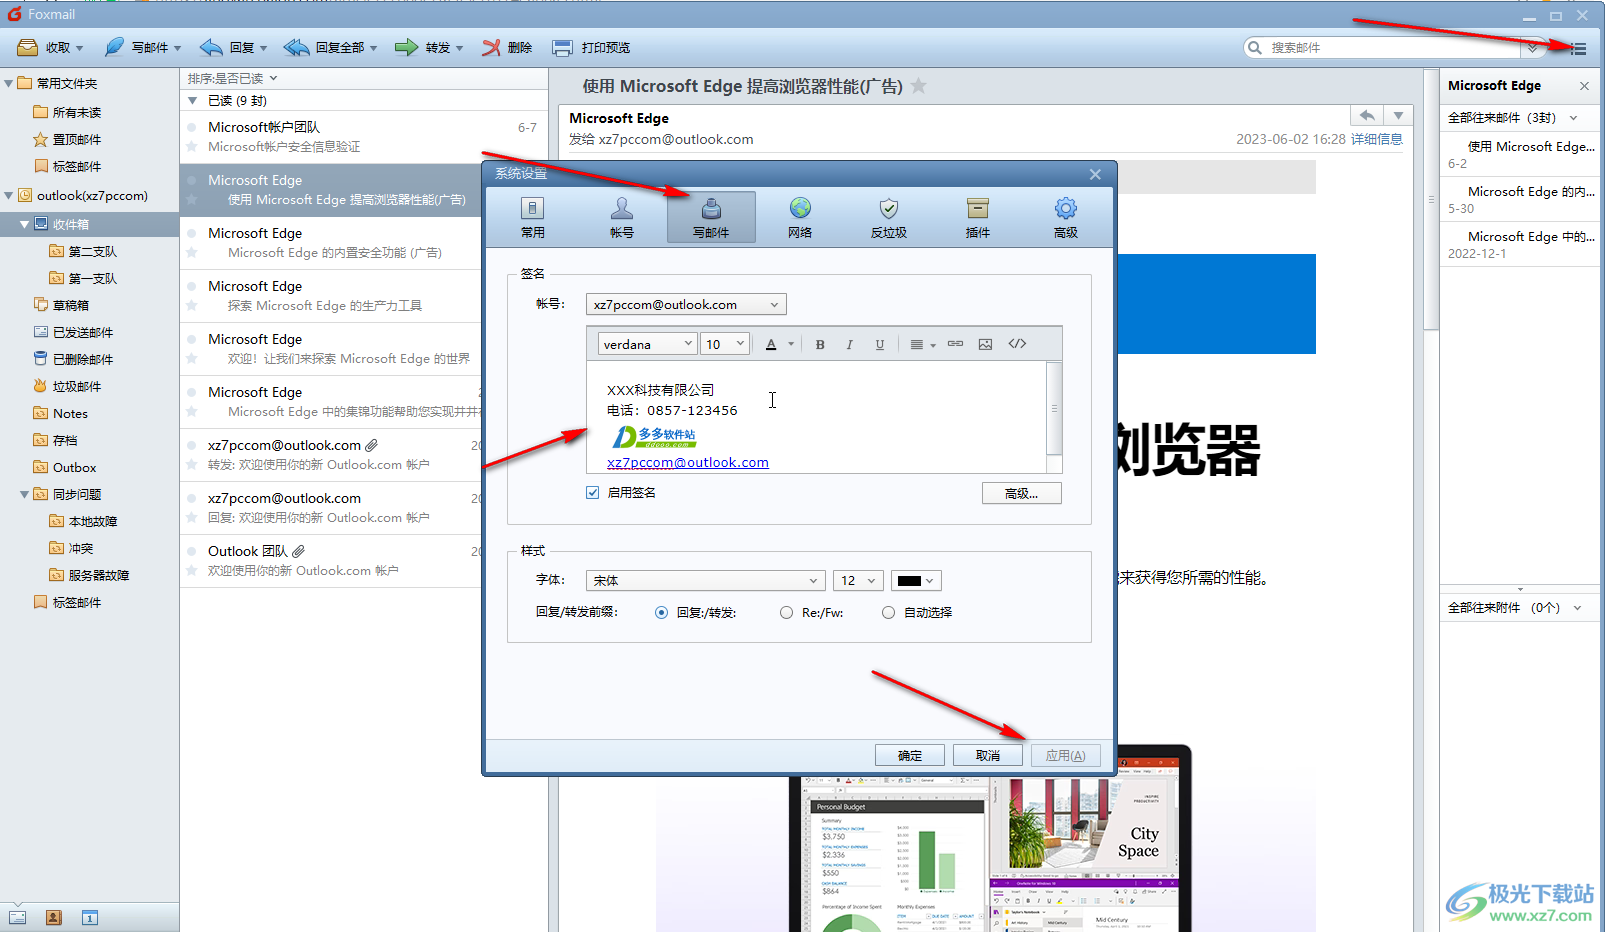
Task: Click the signature editor vertical scrollbar
Action: pos(1054,408)
